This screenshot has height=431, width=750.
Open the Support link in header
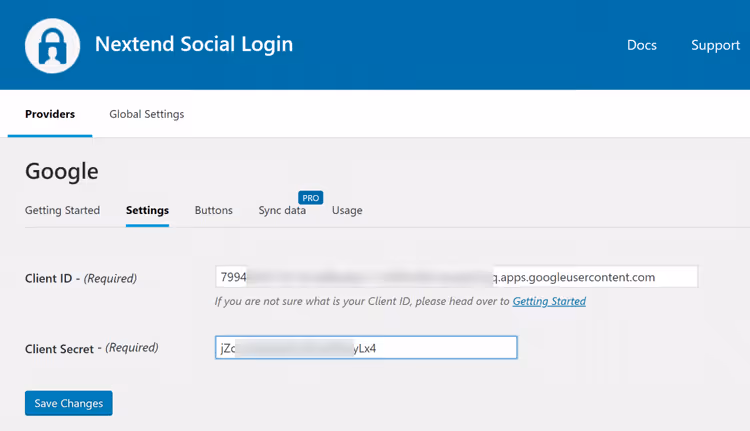(715, 45)
